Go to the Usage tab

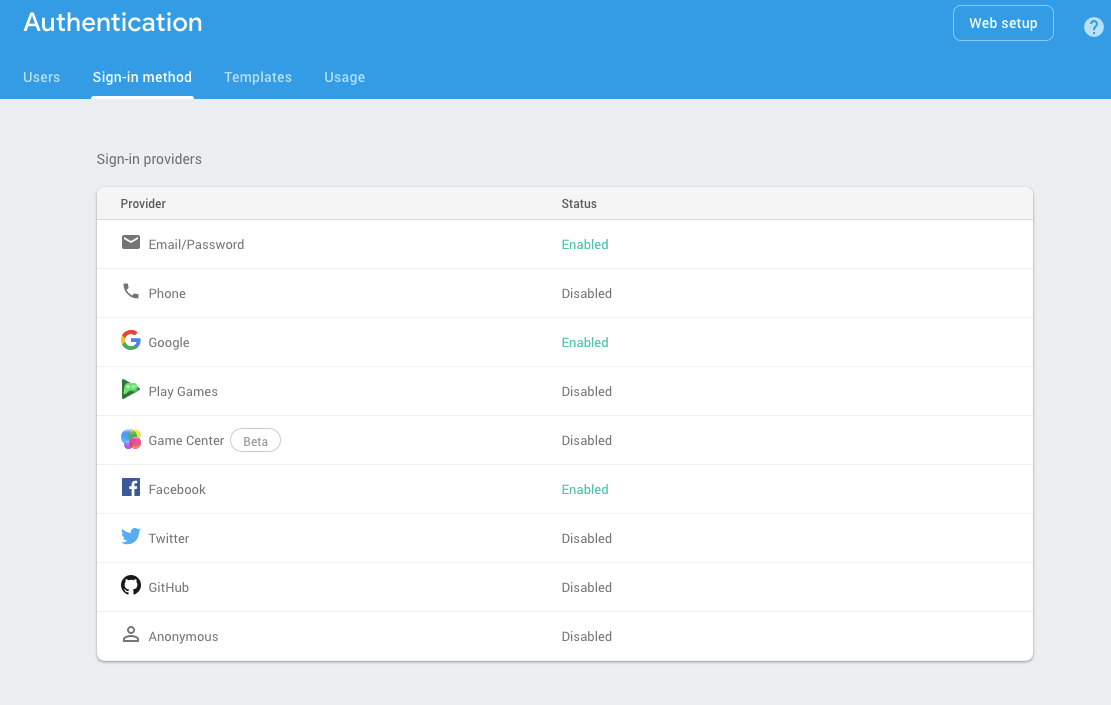click(344, 77)
